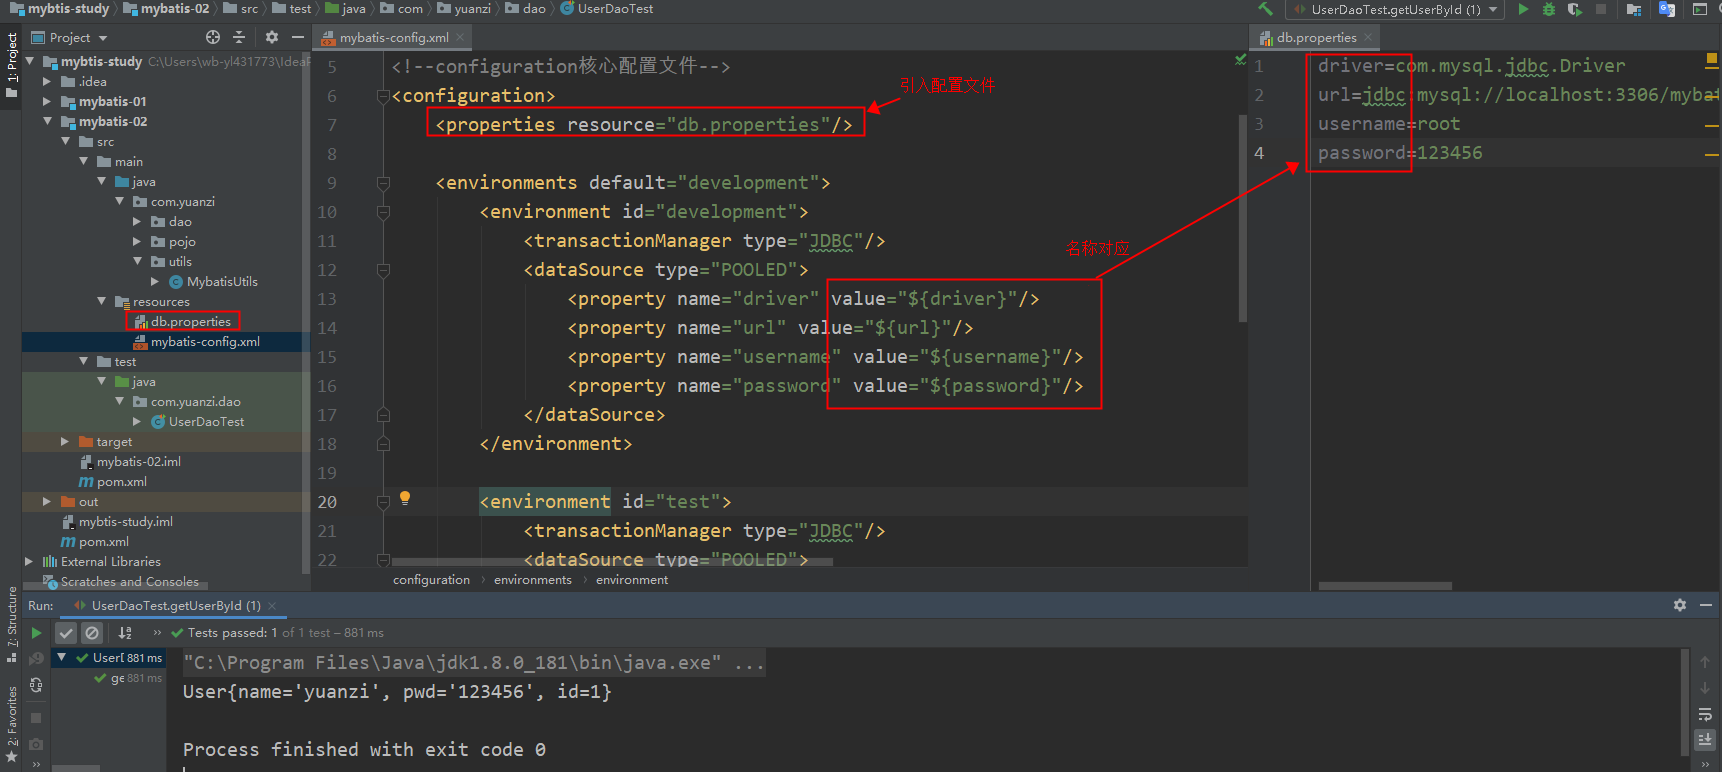Toggle show ignored tests button
The height and width of the screenshot is (772, 1722).
92,633
